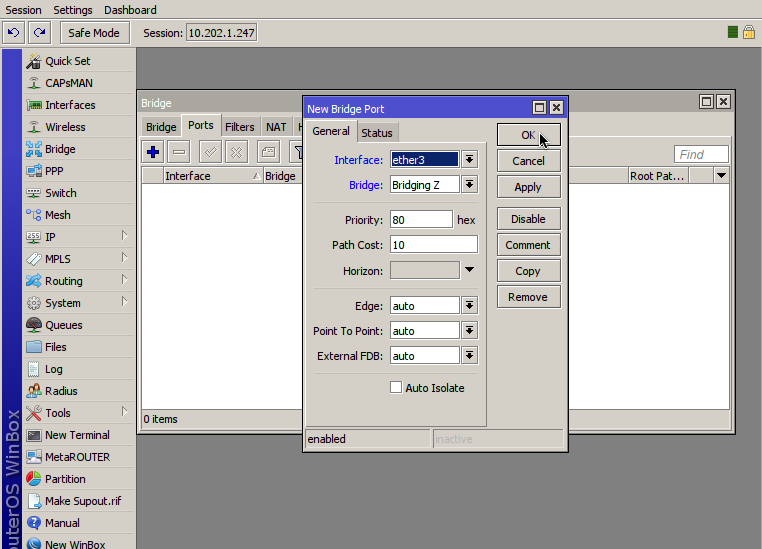
Task: Open MetaROUTER in the sidebar
Action: [80, 457]
